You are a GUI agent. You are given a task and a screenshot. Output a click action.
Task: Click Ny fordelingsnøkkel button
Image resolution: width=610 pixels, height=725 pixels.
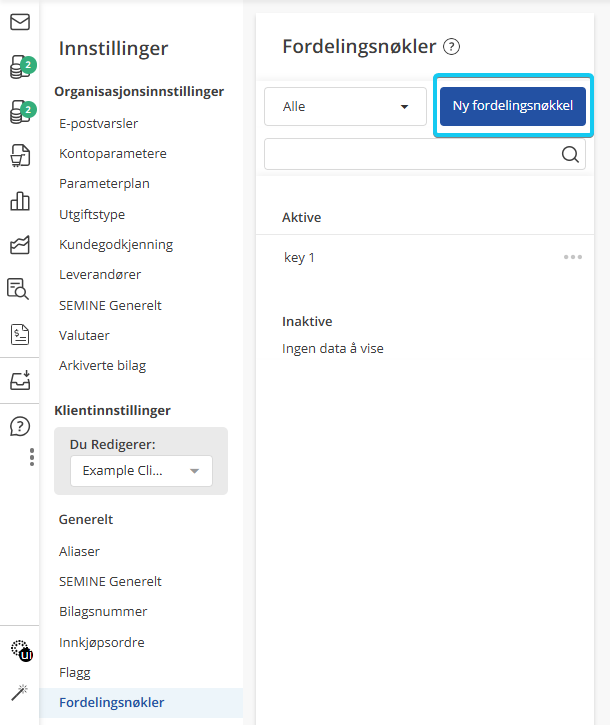click(512, 106)
